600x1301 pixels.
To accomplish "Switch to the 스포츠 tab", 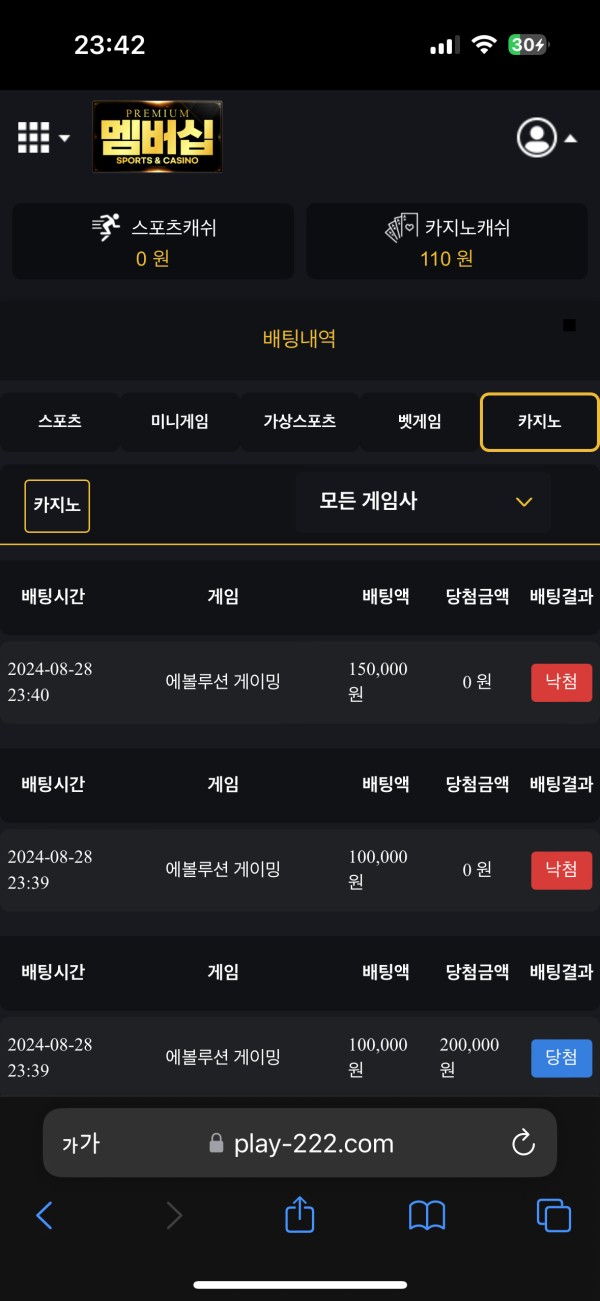I will pos(59,422).
